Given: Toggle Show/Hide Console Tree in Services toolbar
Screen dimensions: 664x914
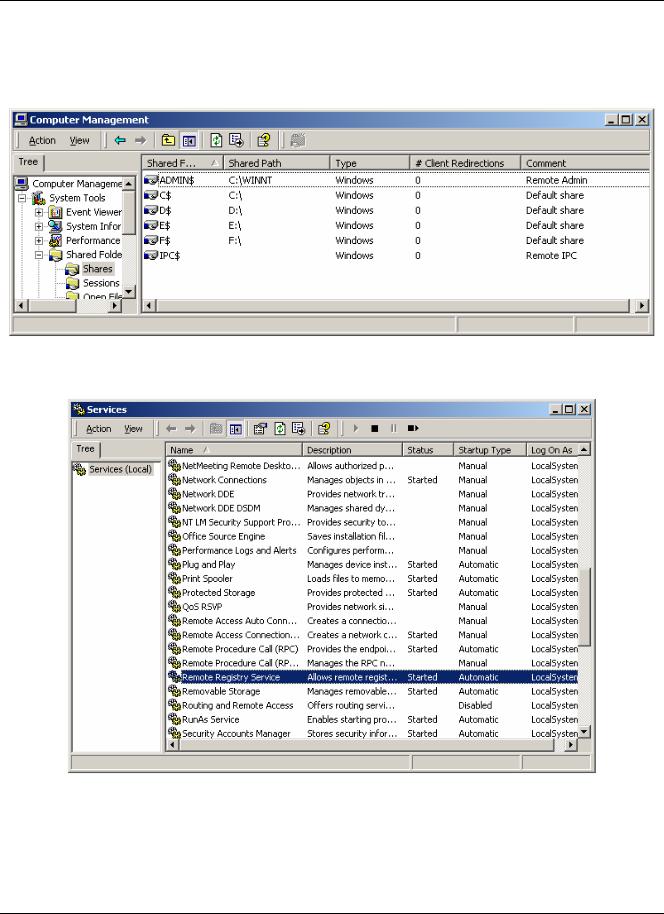Looking at the screenshot, I should pyautogui.click(x=236, y=428).
